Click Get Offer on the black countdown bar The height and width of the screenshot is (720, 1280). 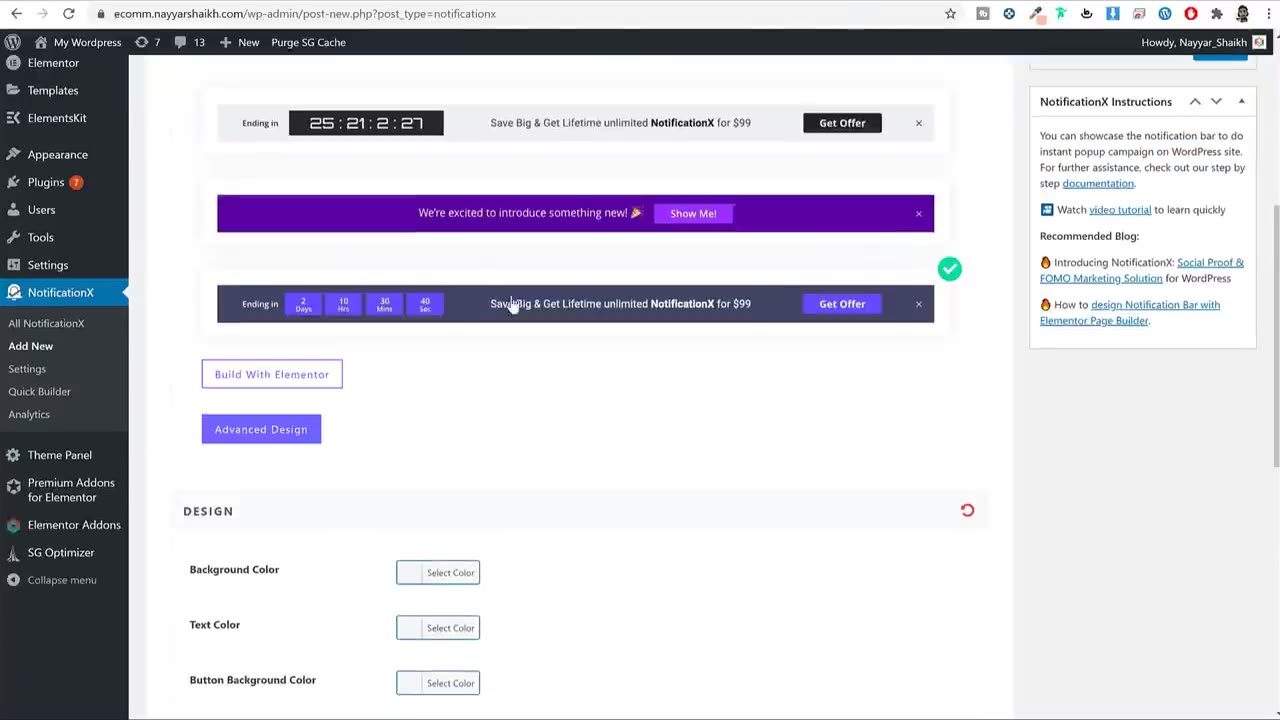click(x=842, y=123)
